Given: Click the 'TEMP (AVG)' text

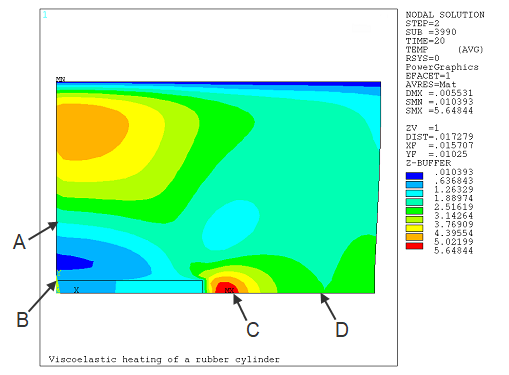Looking at the screenshot, I should coord(444,49).
